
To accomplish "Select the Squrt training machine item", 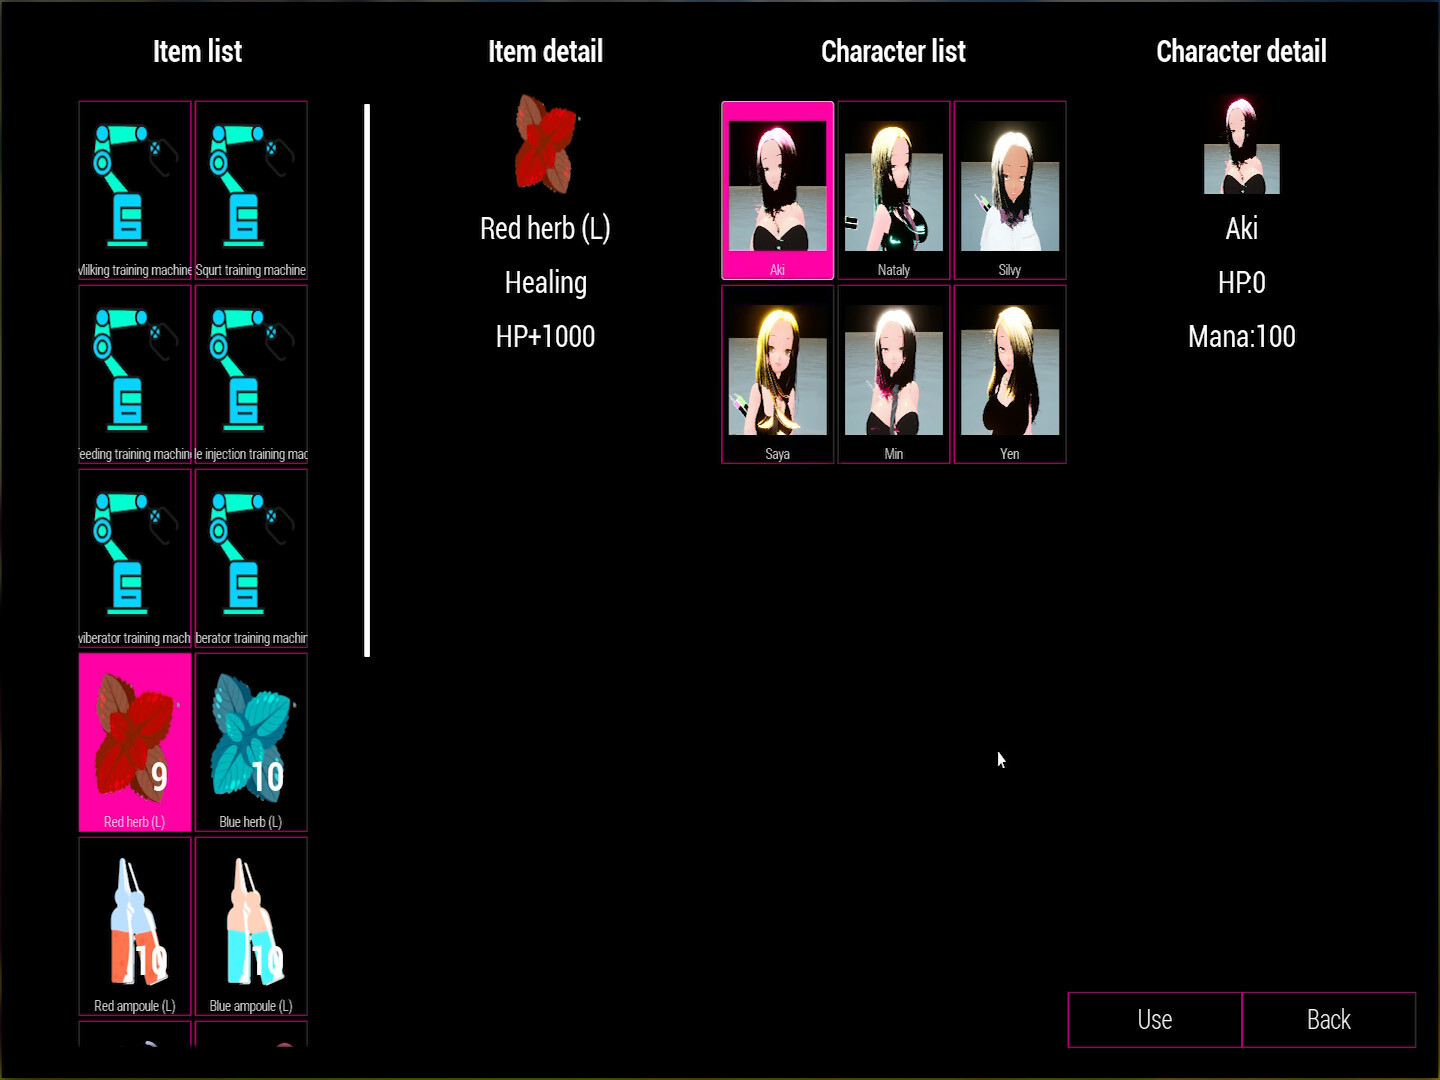I will coord(251,190).
